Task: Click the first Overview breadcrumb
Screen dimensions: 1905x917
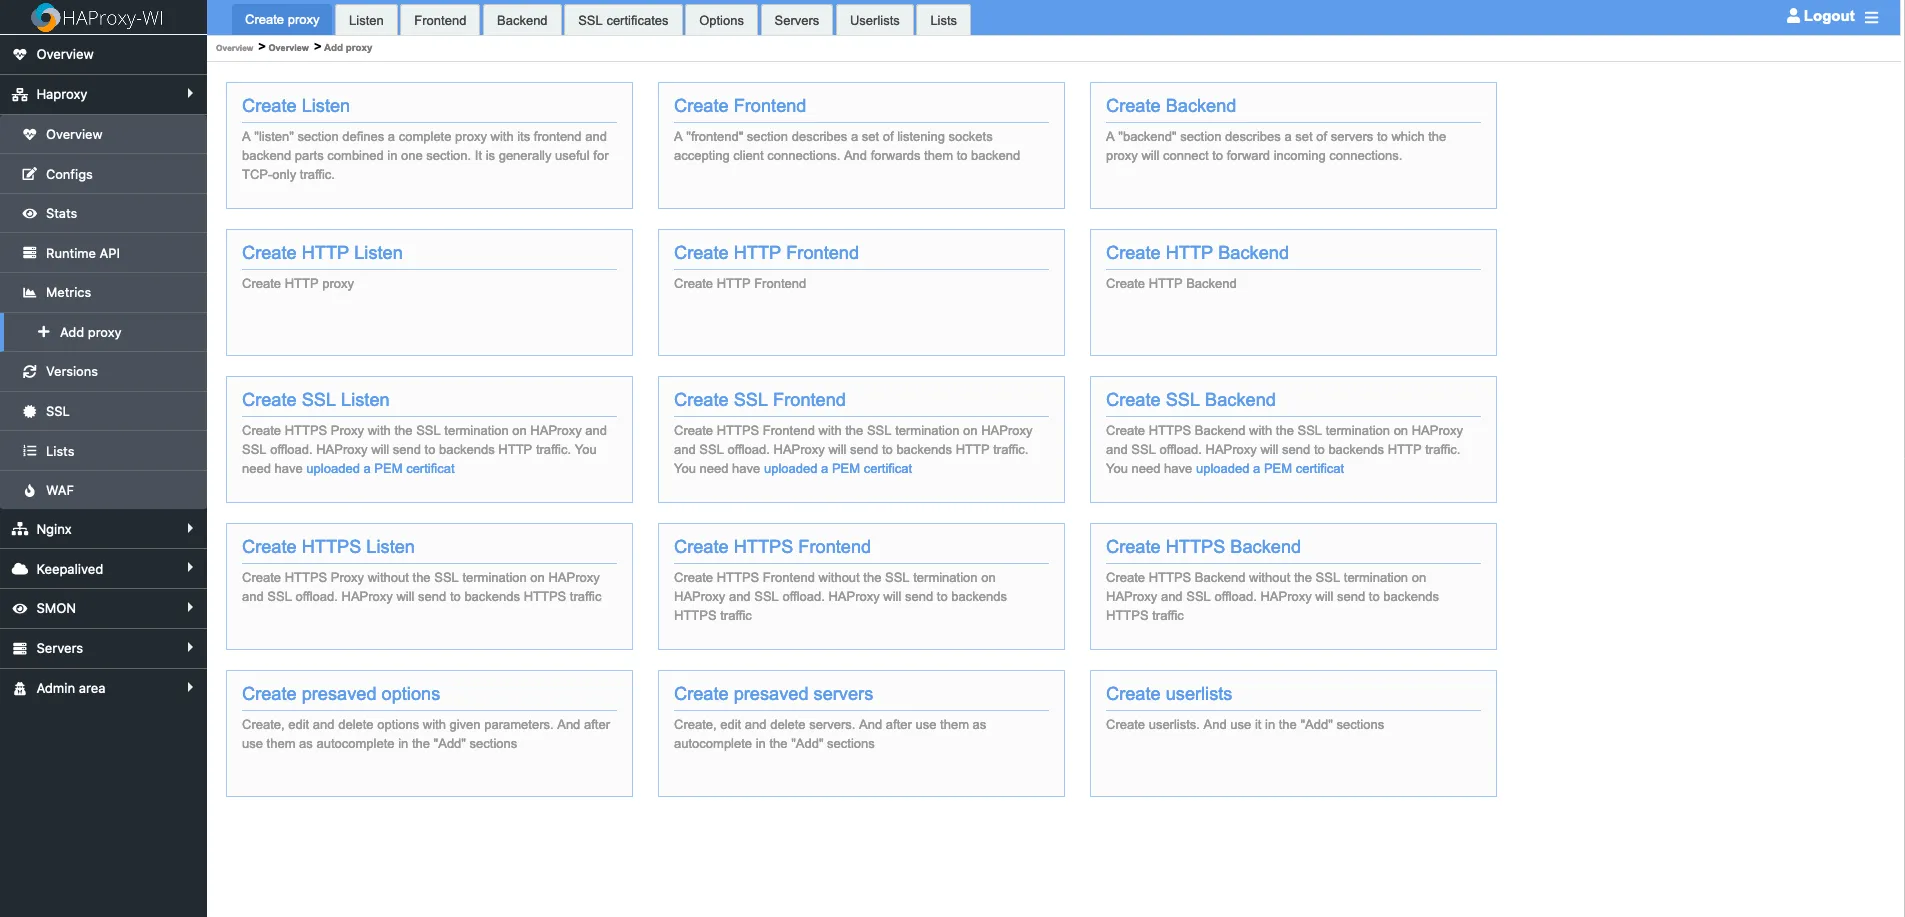Action: 234,48
